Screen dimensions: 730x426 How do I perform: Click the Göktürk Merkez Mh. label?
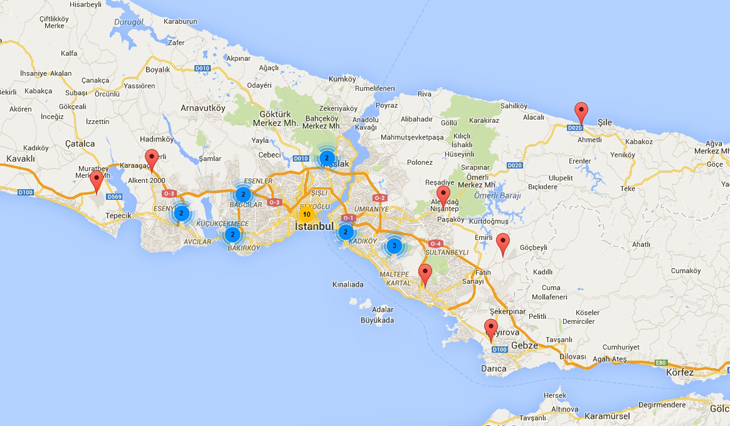click(x=275, y=118)
